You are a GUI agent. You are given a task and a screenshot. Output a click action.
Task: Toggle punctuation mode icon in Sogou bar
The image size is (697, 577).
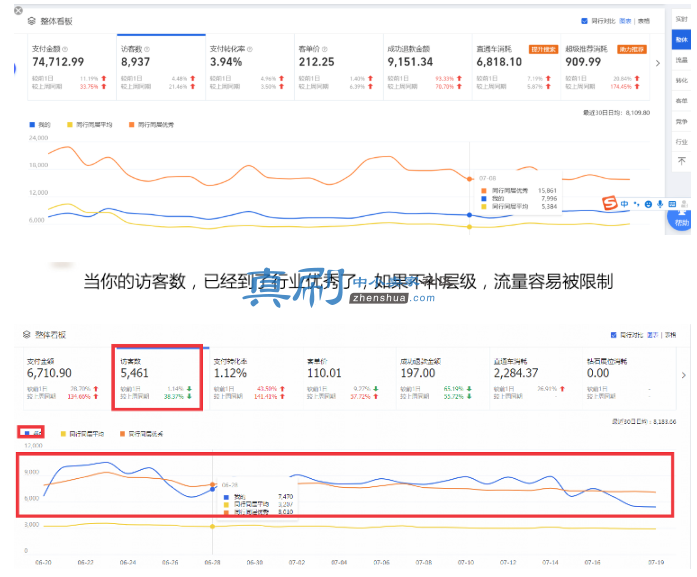[637, 204]
